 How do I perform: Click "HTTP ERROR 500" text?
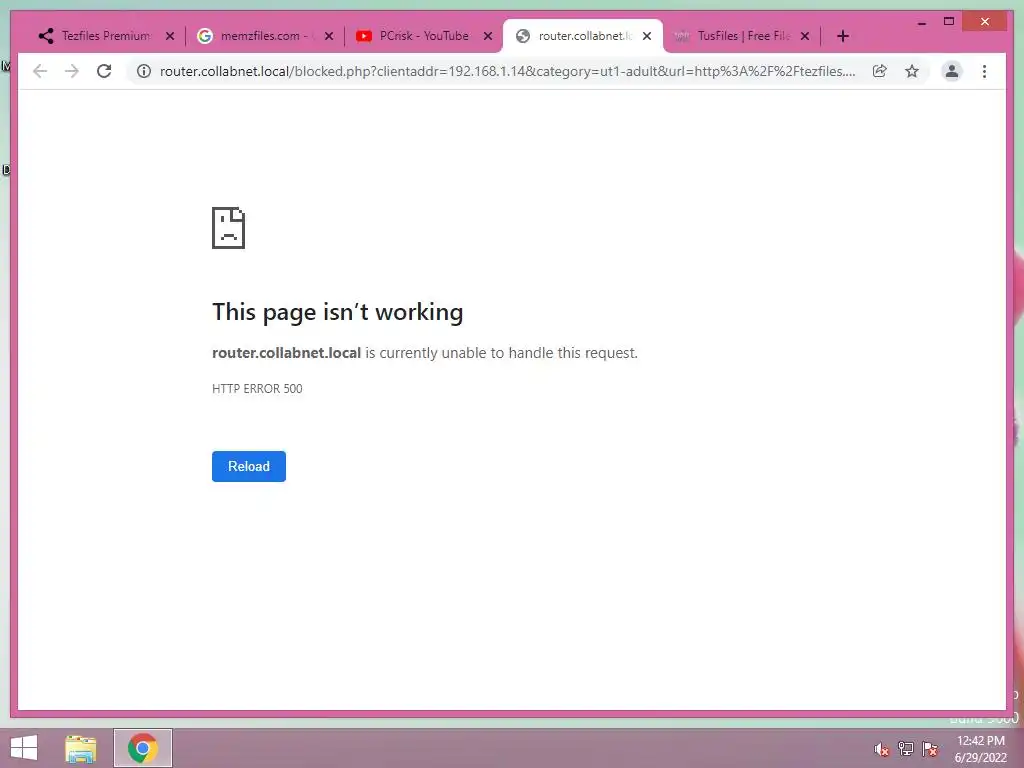(257, 389)
